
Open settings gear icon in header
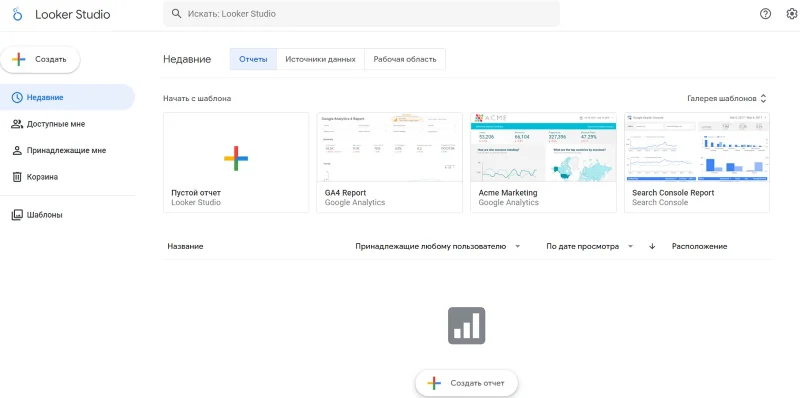tap(792, 14)
